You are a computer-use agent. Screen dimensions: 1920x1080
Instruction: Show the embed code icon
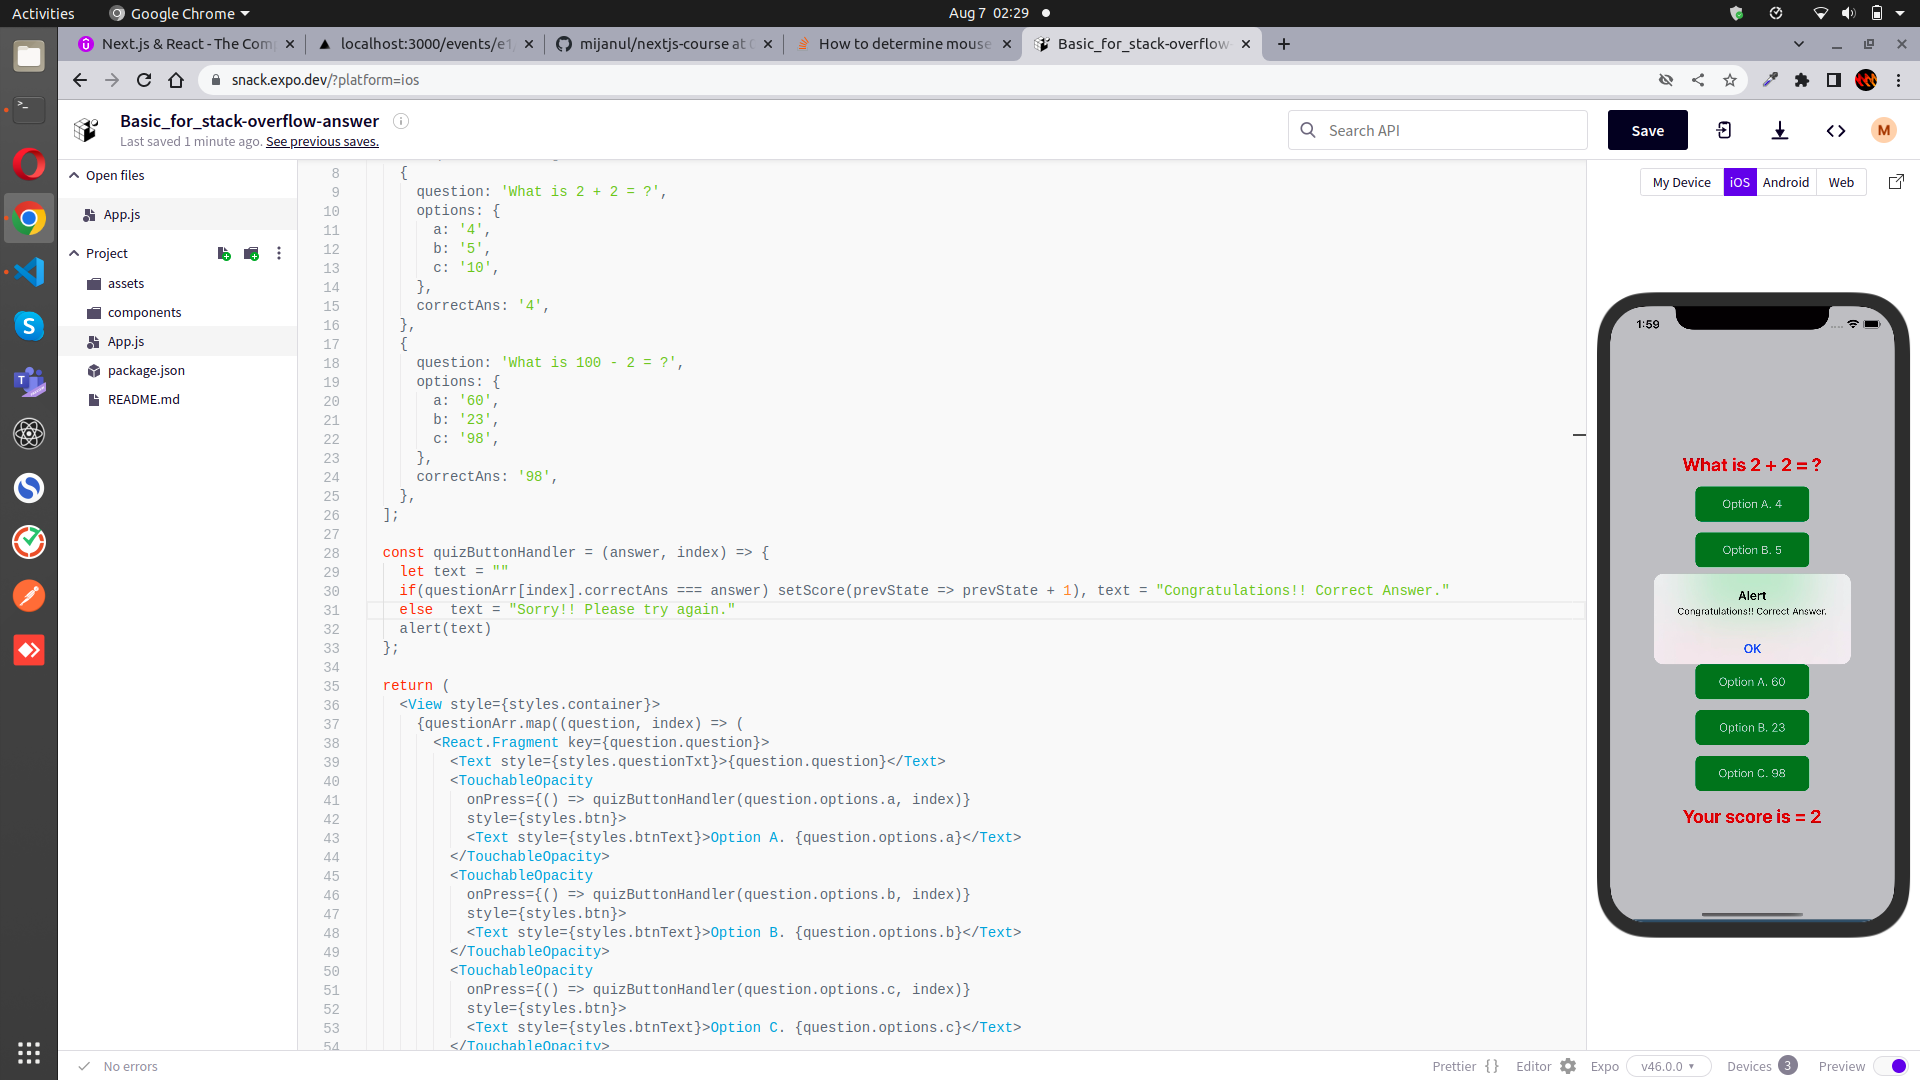(1836, 131)
